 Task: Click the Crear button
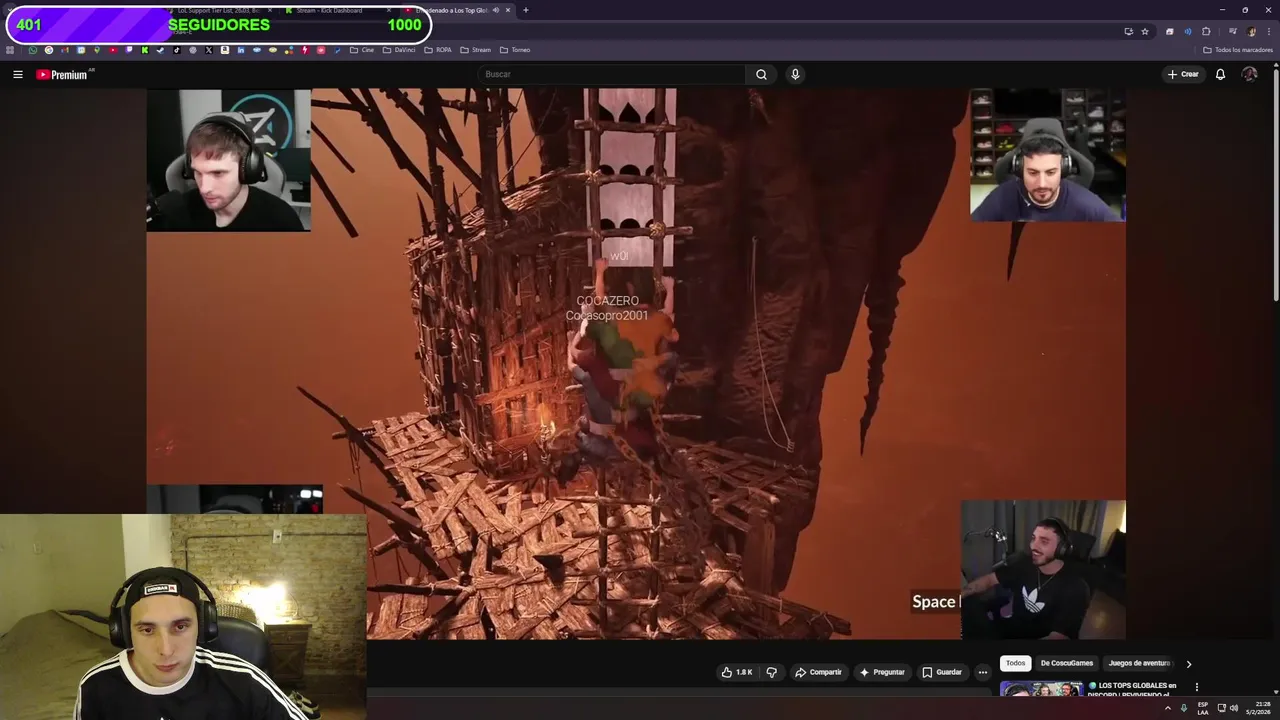point(1183,74)
